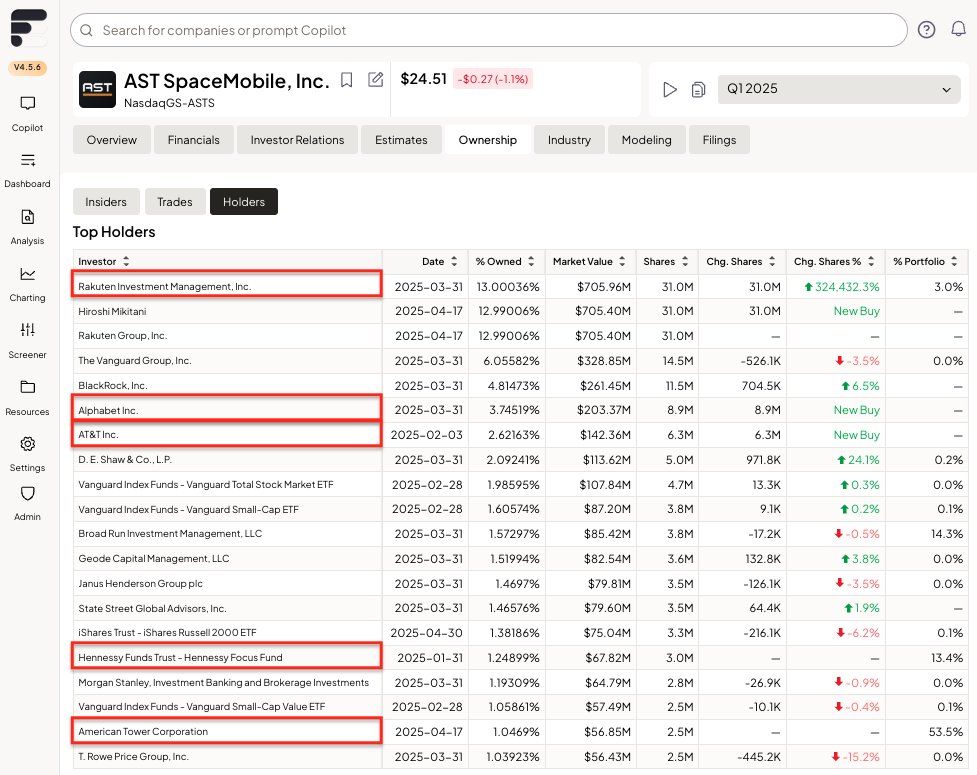
Task: Click the search magnifier icon
Action: (87, 30)
